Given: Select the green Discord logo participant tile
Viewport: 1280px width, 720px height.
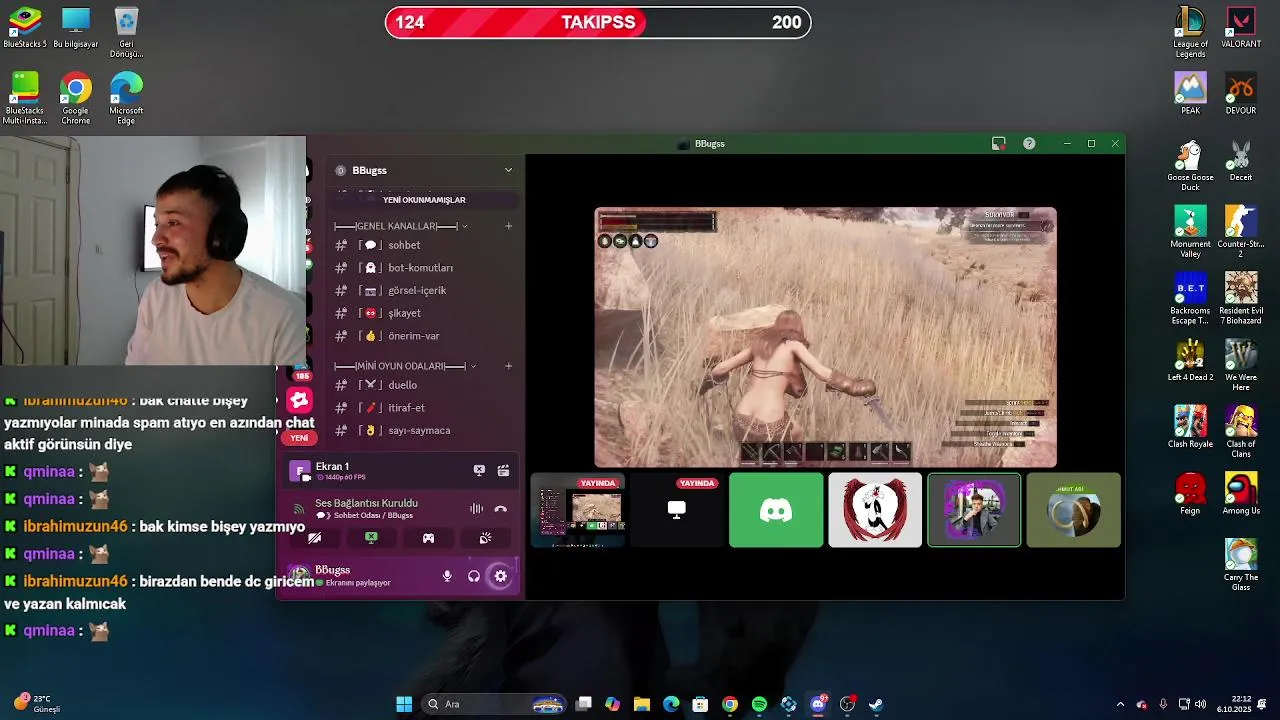Looking at the screenshot, I should coord(776,511).
